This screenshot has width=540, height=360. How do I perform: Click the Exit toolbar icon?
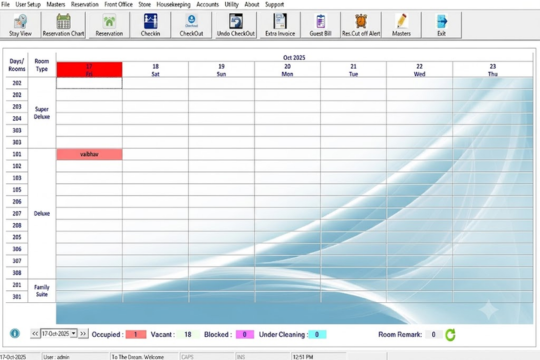442,25
